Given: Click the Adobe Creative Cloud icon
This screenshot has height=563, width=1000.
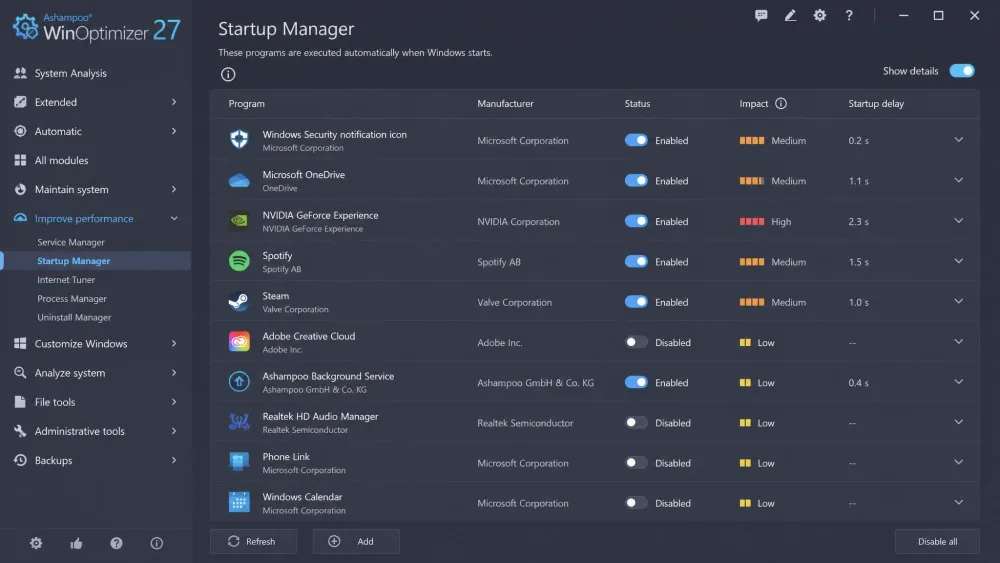Looking at the screenshot, I should click(x=239, y=342).
